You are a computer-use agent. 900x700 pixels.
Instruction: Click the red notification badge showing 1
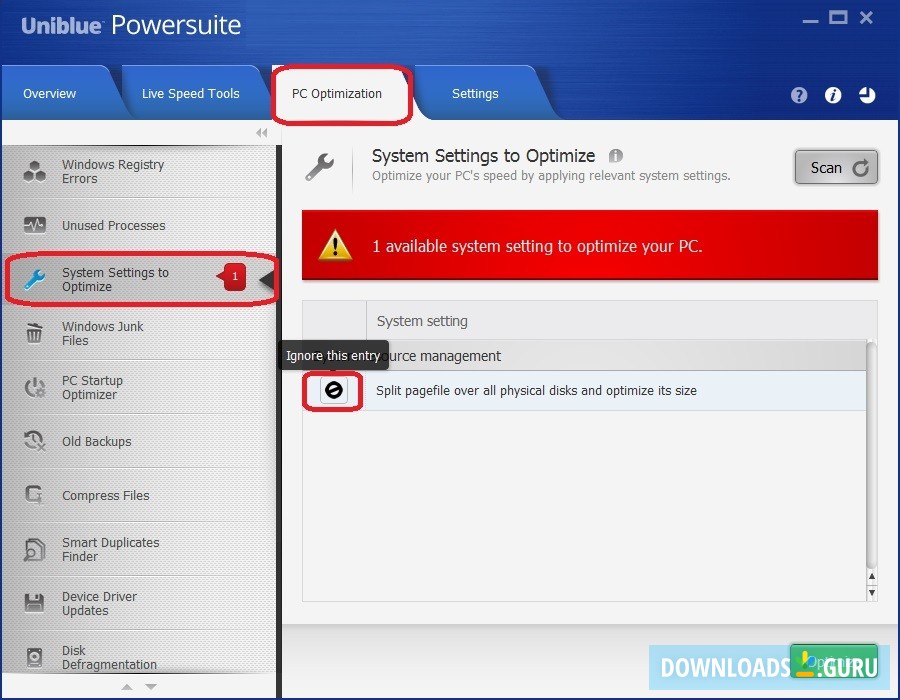[232, 277]
